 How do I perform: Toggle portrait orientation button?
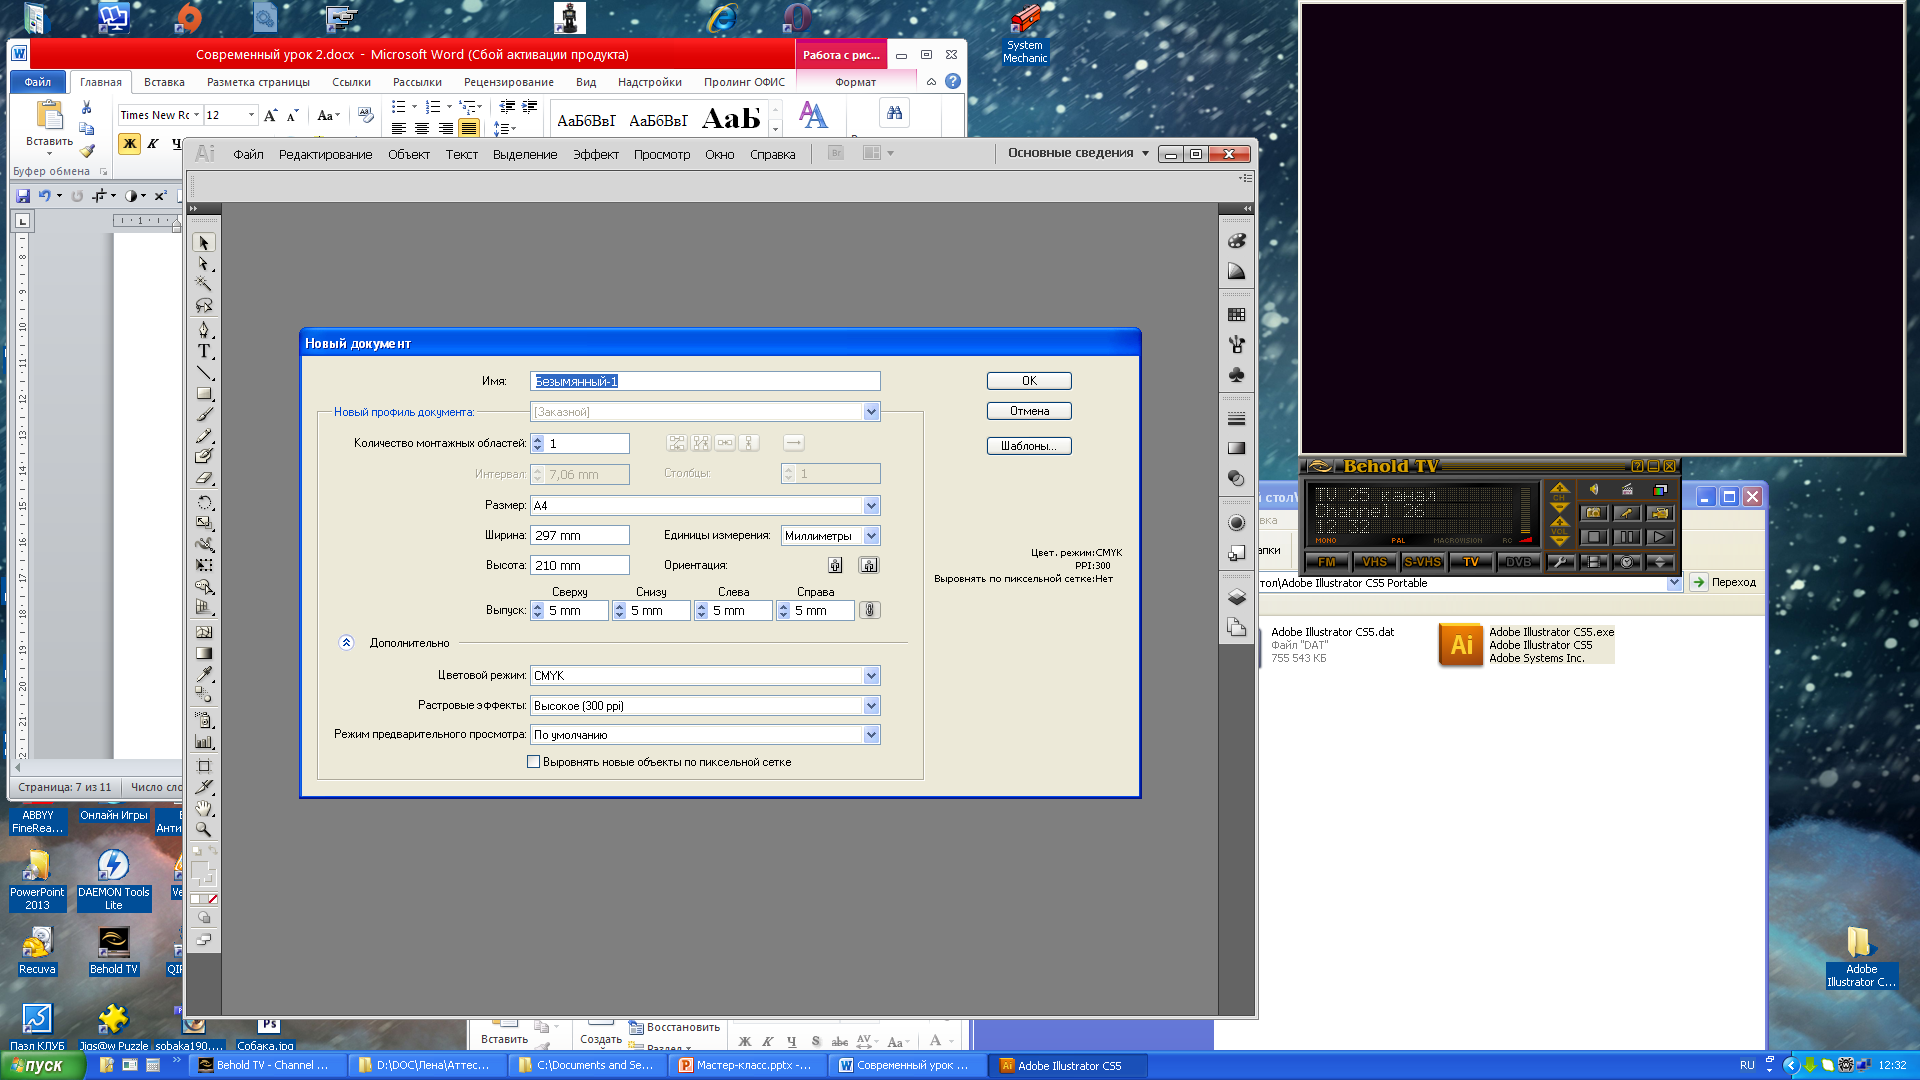pyautogui.click(x=835, y=565)
